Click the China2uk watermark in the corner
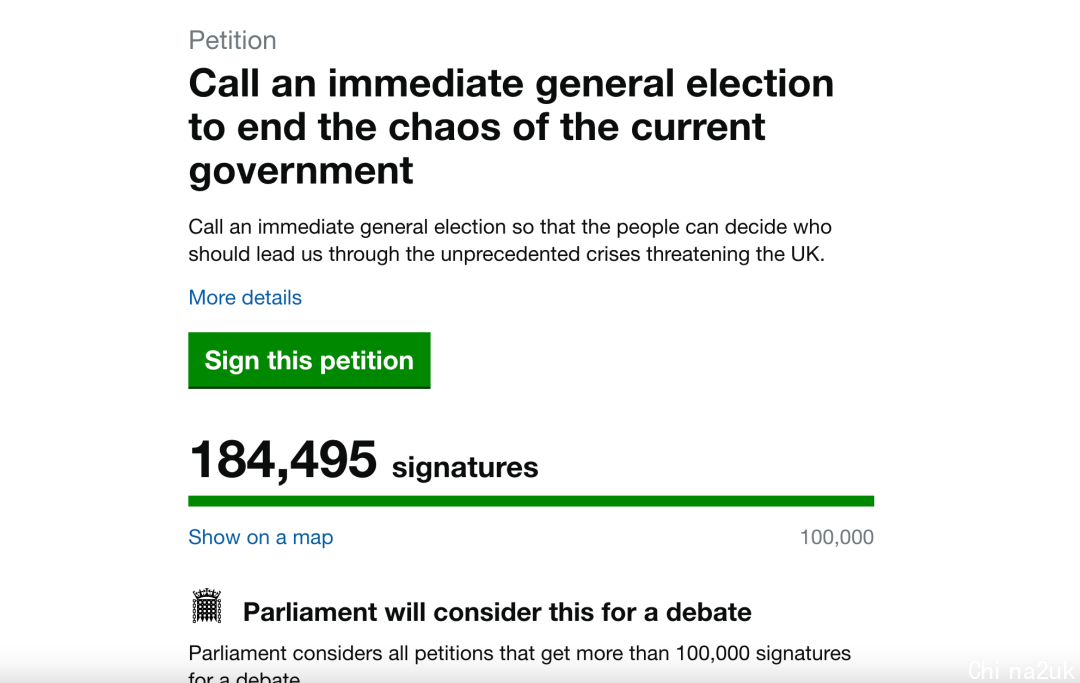Screen dimensions: 1080x683 pyautogui.click(x=1021, y=671)
